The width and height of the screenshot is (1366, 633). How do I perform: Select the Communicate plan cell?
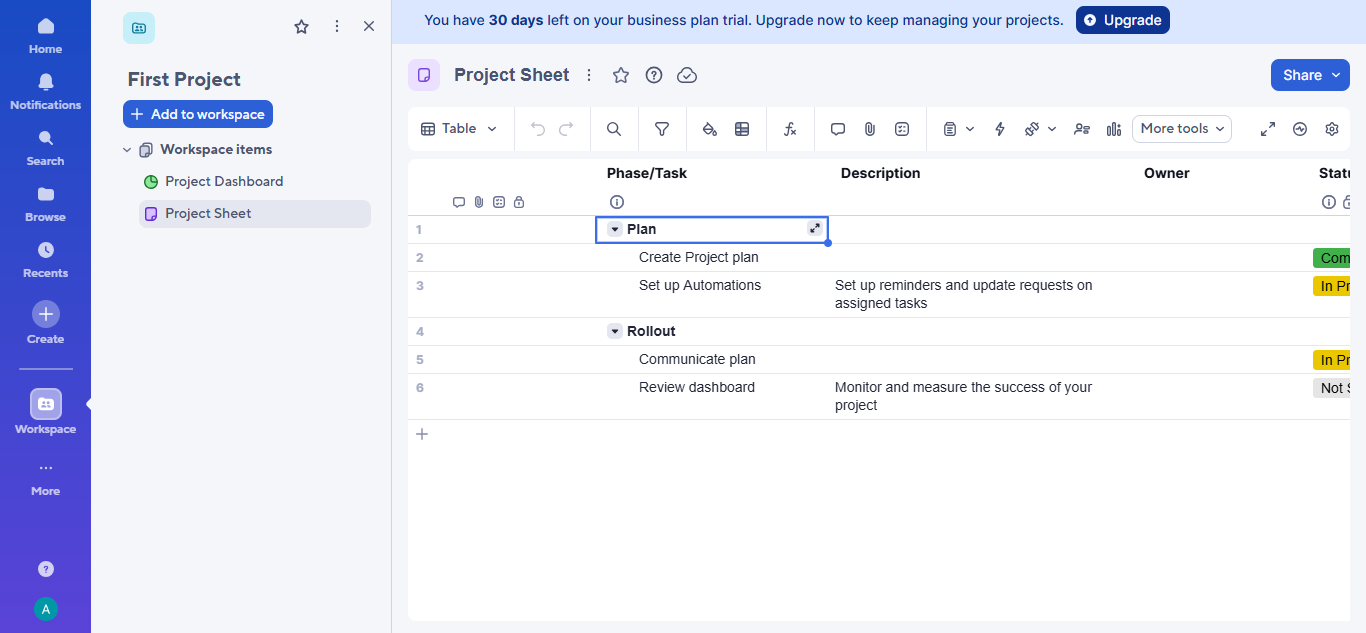click(713, 360)
